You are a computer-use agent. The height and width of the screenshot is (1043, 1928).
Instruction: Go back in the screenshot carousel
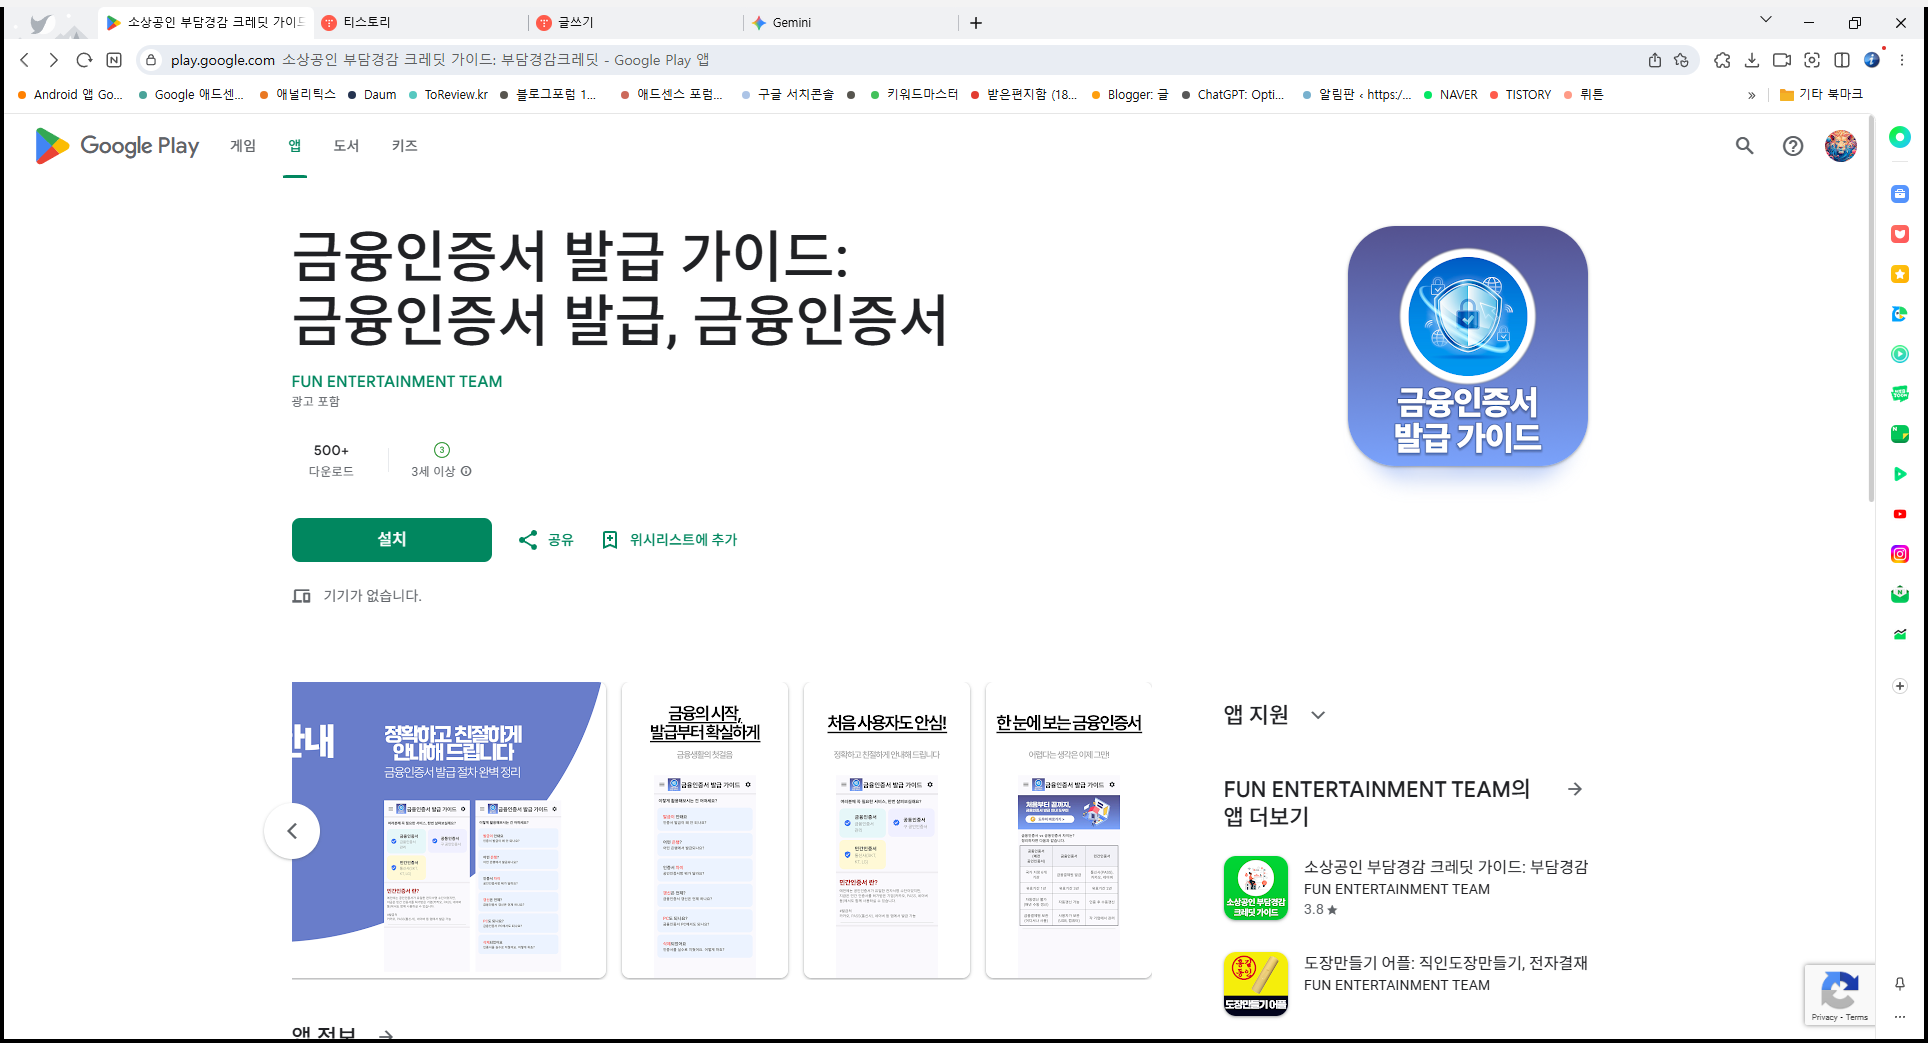pos(292,831)
